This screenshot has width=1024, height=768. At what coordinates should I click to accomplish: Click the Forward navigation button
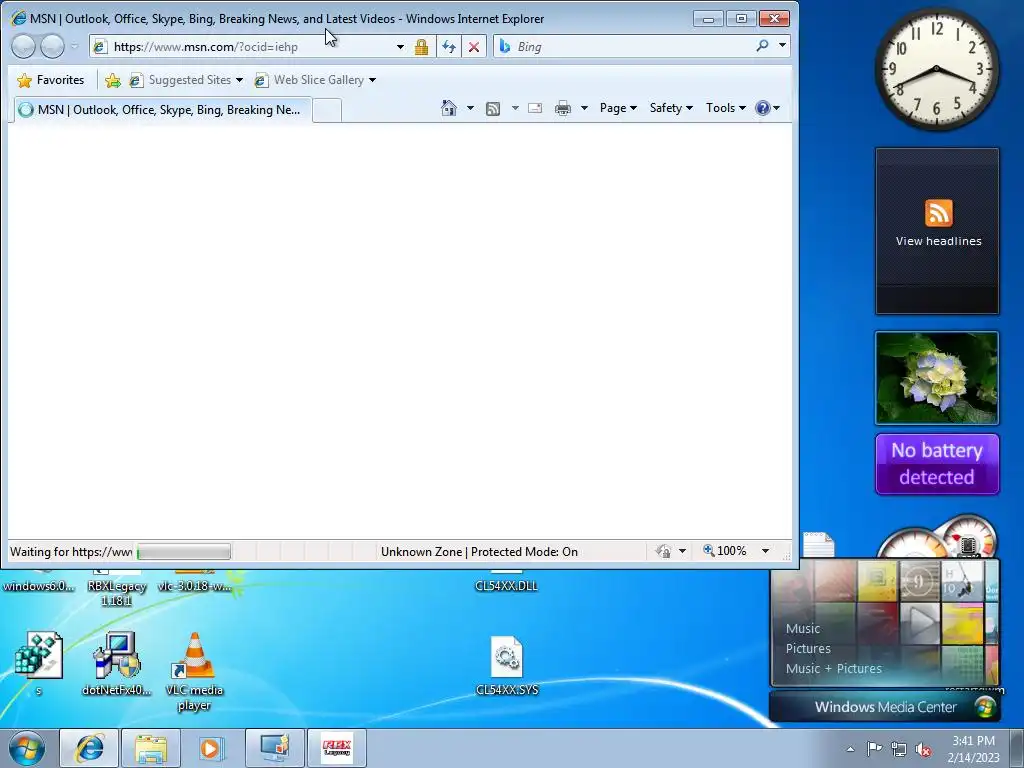(x=52, y=46)
